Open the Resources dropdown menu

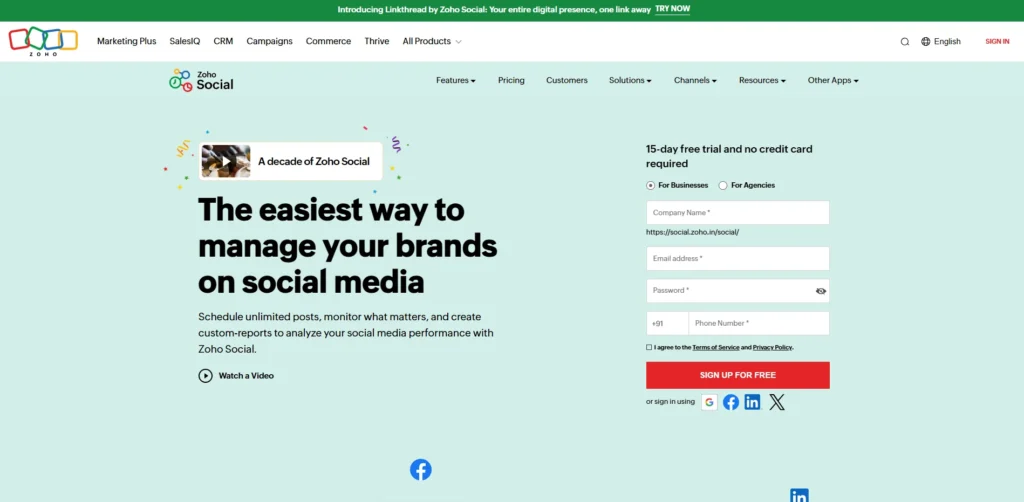pos(762,80)
